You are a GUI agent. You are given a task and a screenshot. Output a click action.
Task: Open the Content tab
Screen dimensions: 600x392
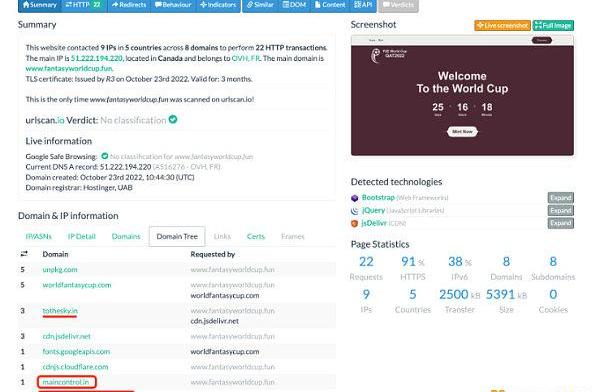click(330, 5)
